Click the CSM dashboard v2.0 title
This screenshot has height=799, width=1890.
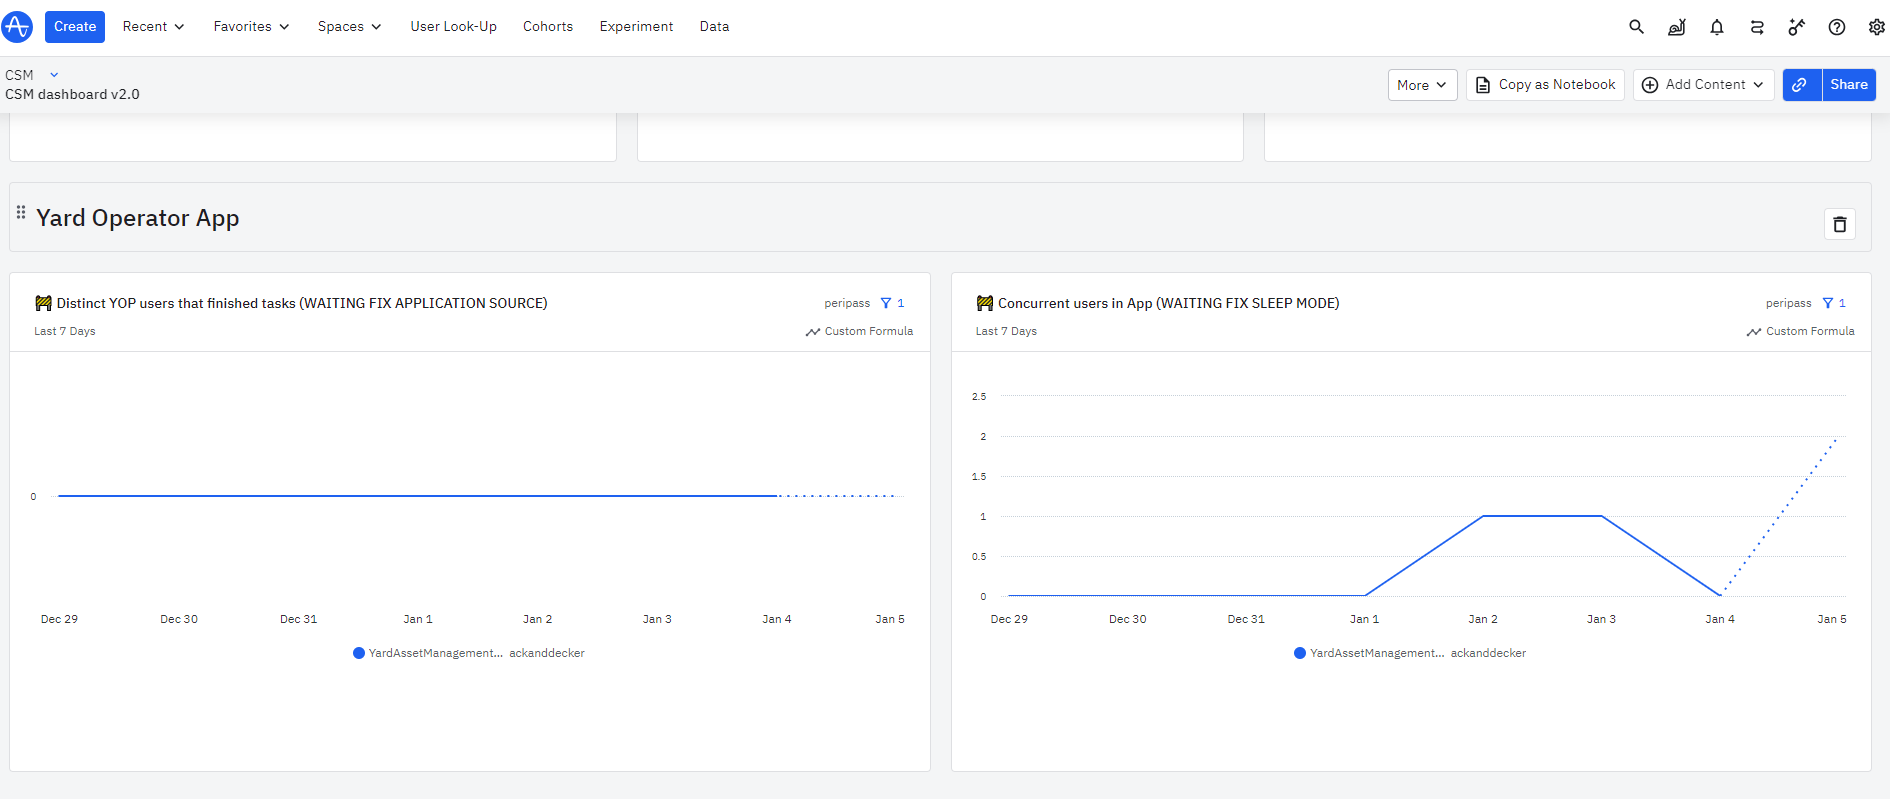(x=72, y=94)
